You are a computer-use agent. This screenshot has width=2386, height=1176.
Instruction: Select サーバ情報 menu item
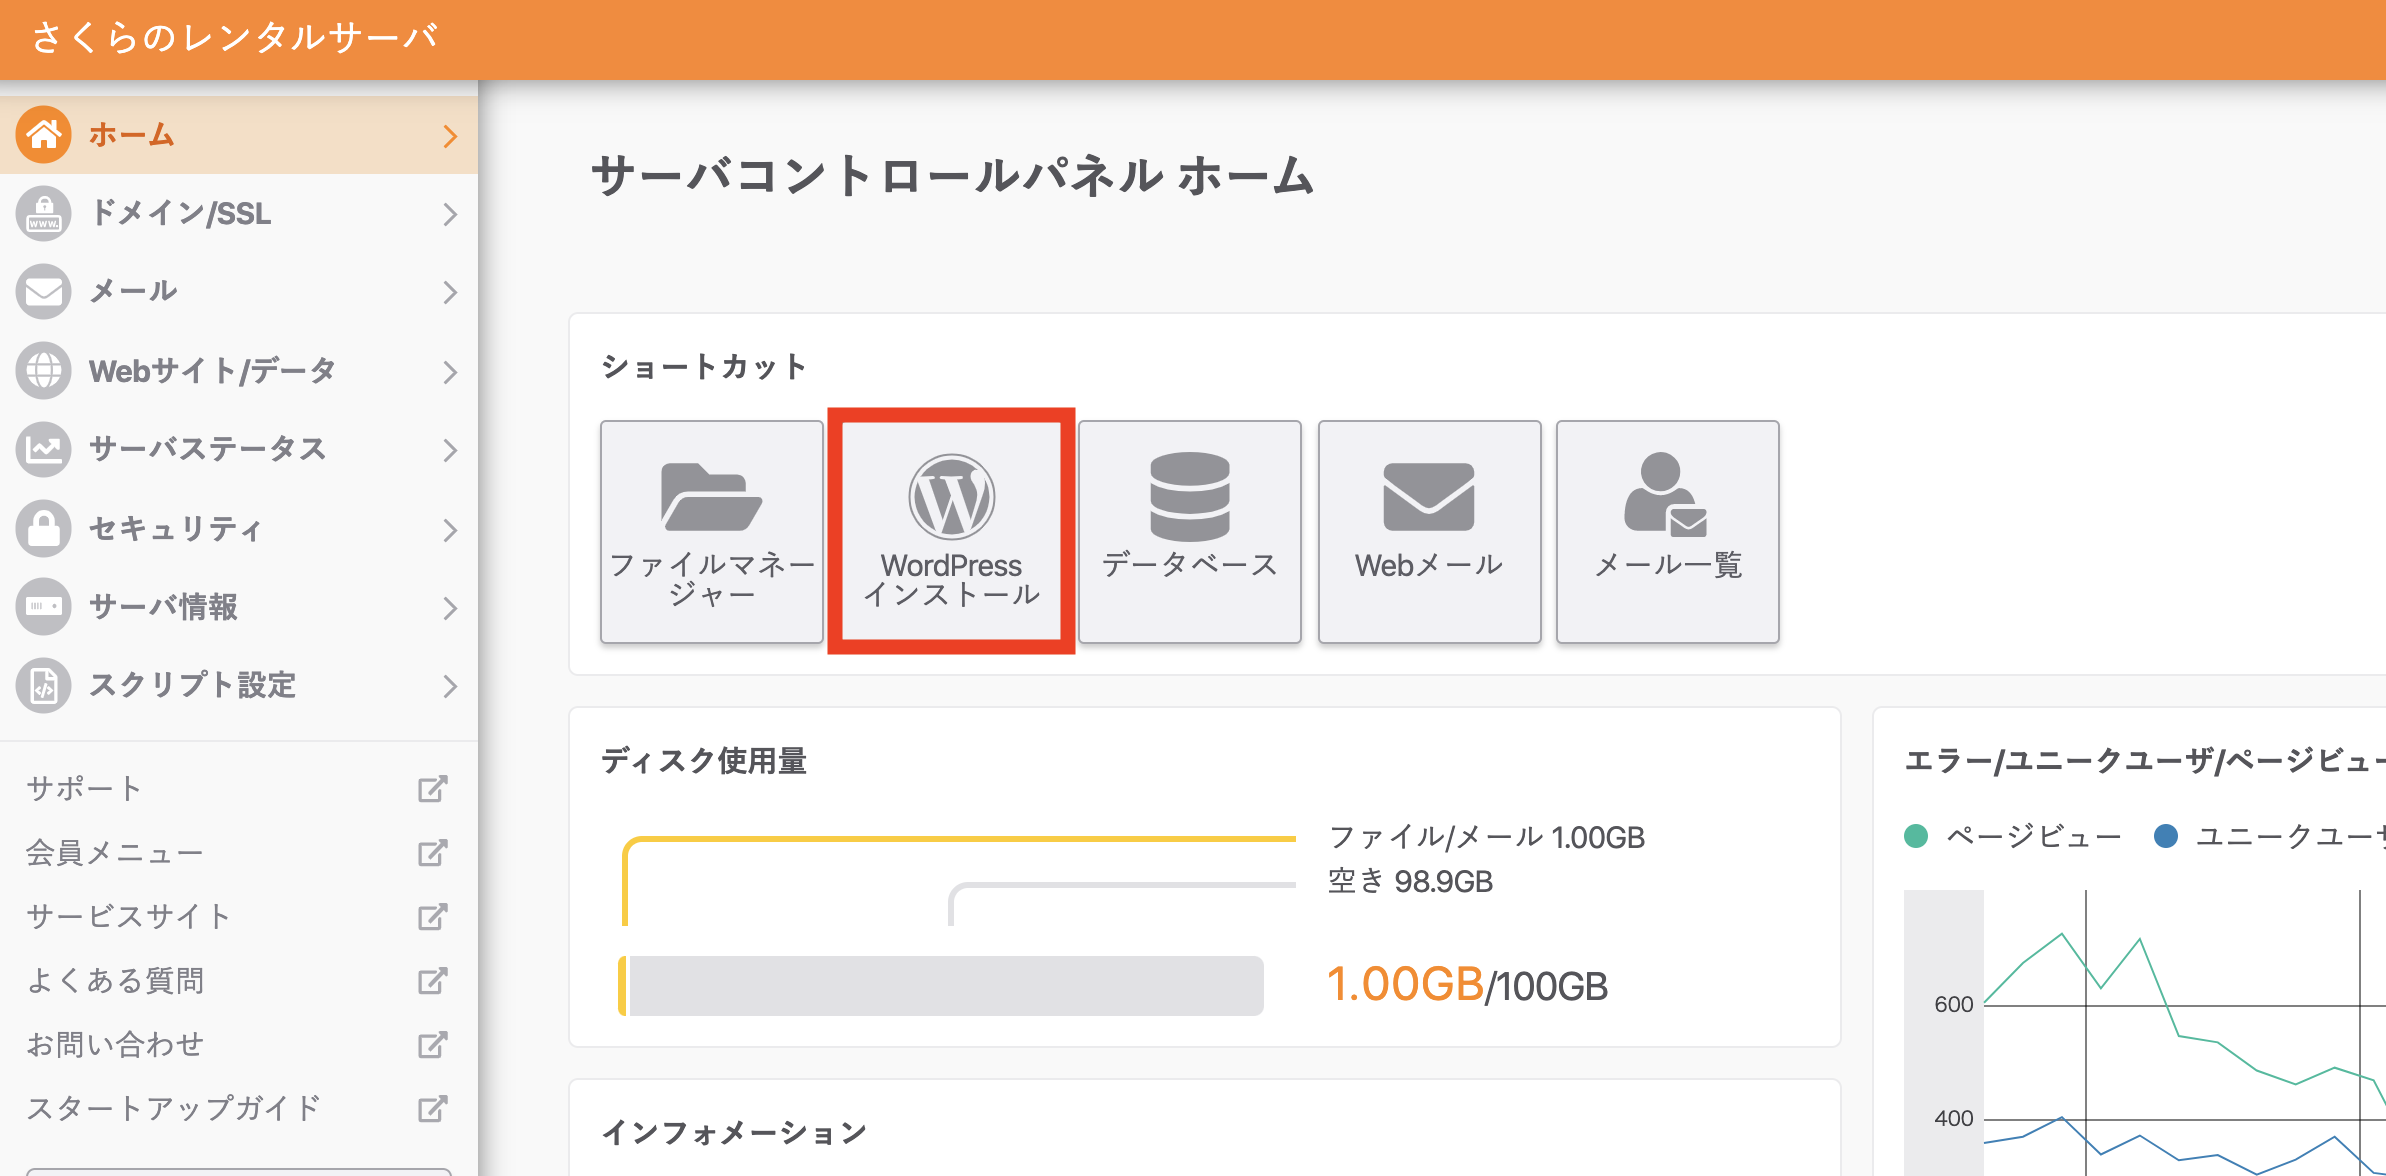(239, 606)
